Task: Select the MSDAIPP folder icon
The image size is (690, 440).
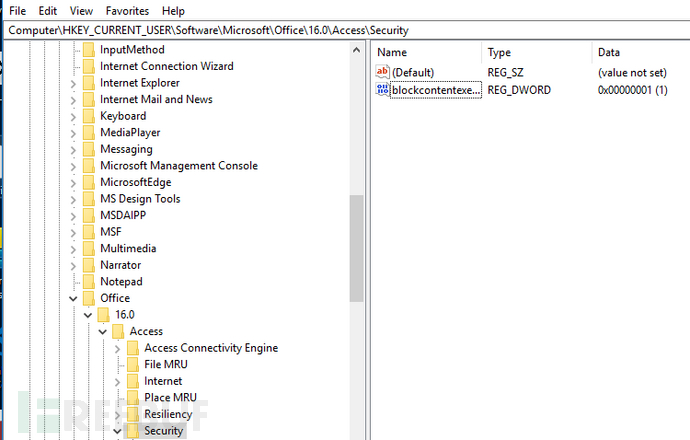Action: (x=89, y=215)
